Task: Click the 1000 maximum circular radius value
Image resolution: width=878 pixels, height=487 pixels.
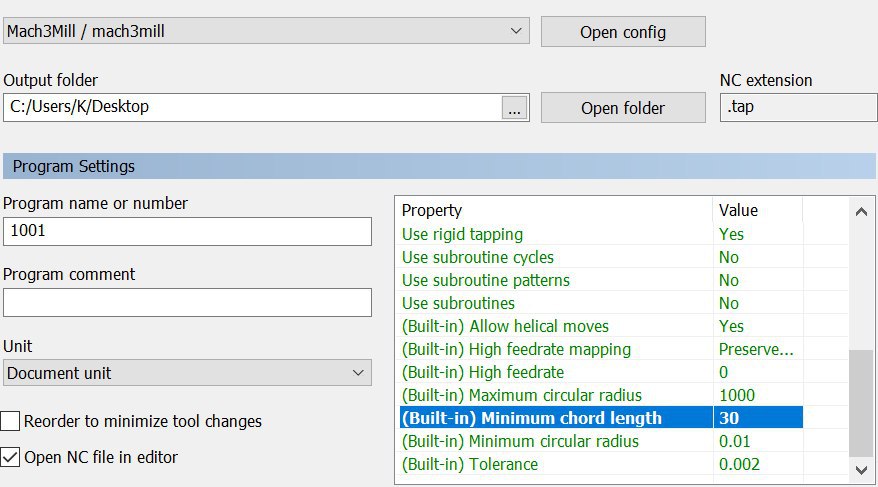Action: pyautogui.click(x=737, y=395)
